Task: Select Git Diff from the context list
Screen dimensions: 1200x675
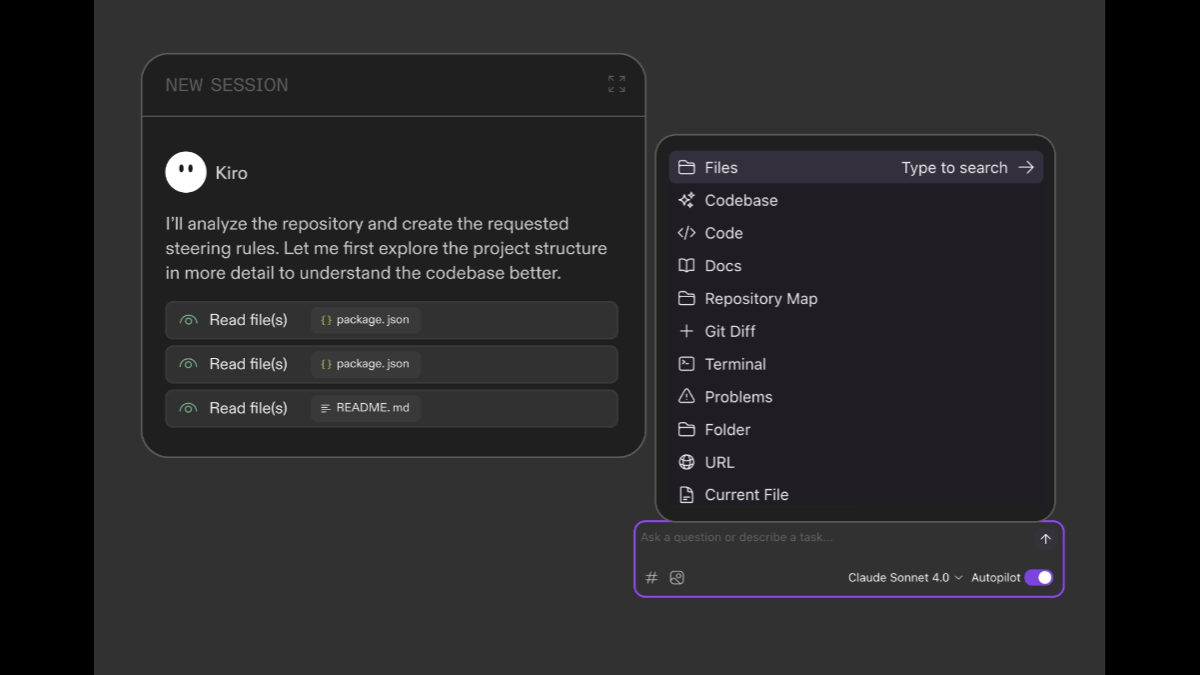Action: click(x=729, y=331)
